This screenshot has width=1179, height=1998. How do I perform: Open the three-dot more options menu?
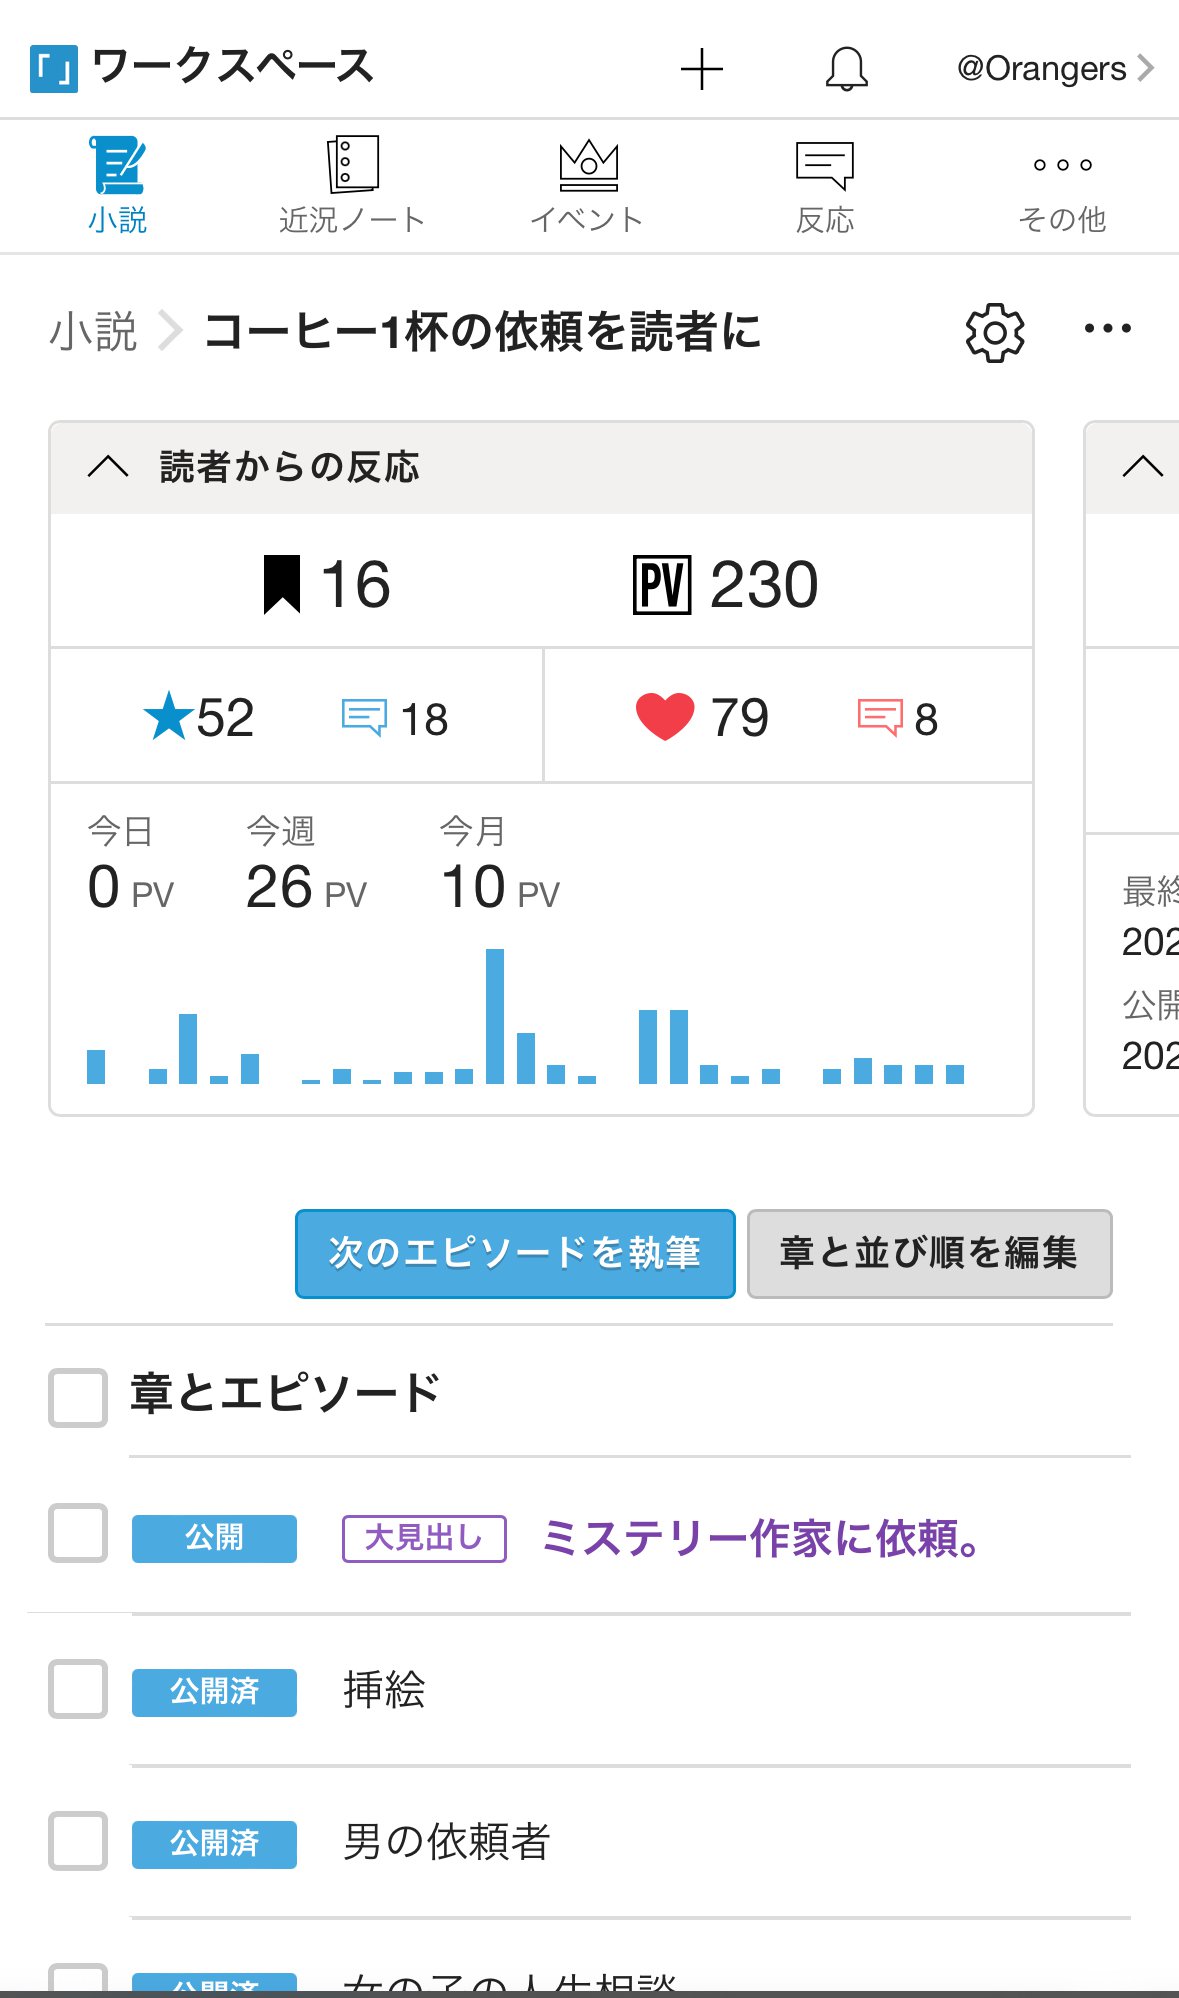coord(1107,329)
